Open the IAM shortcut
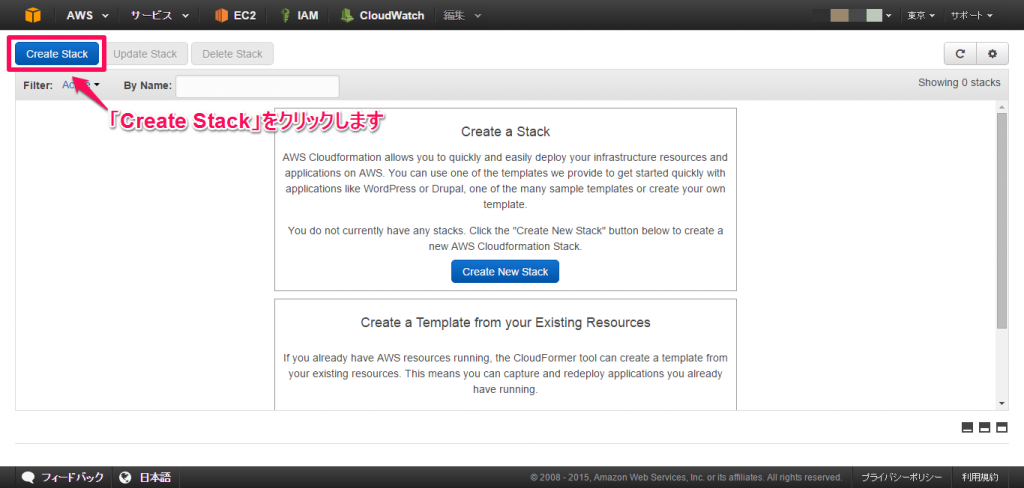 [x=300, y=15]
